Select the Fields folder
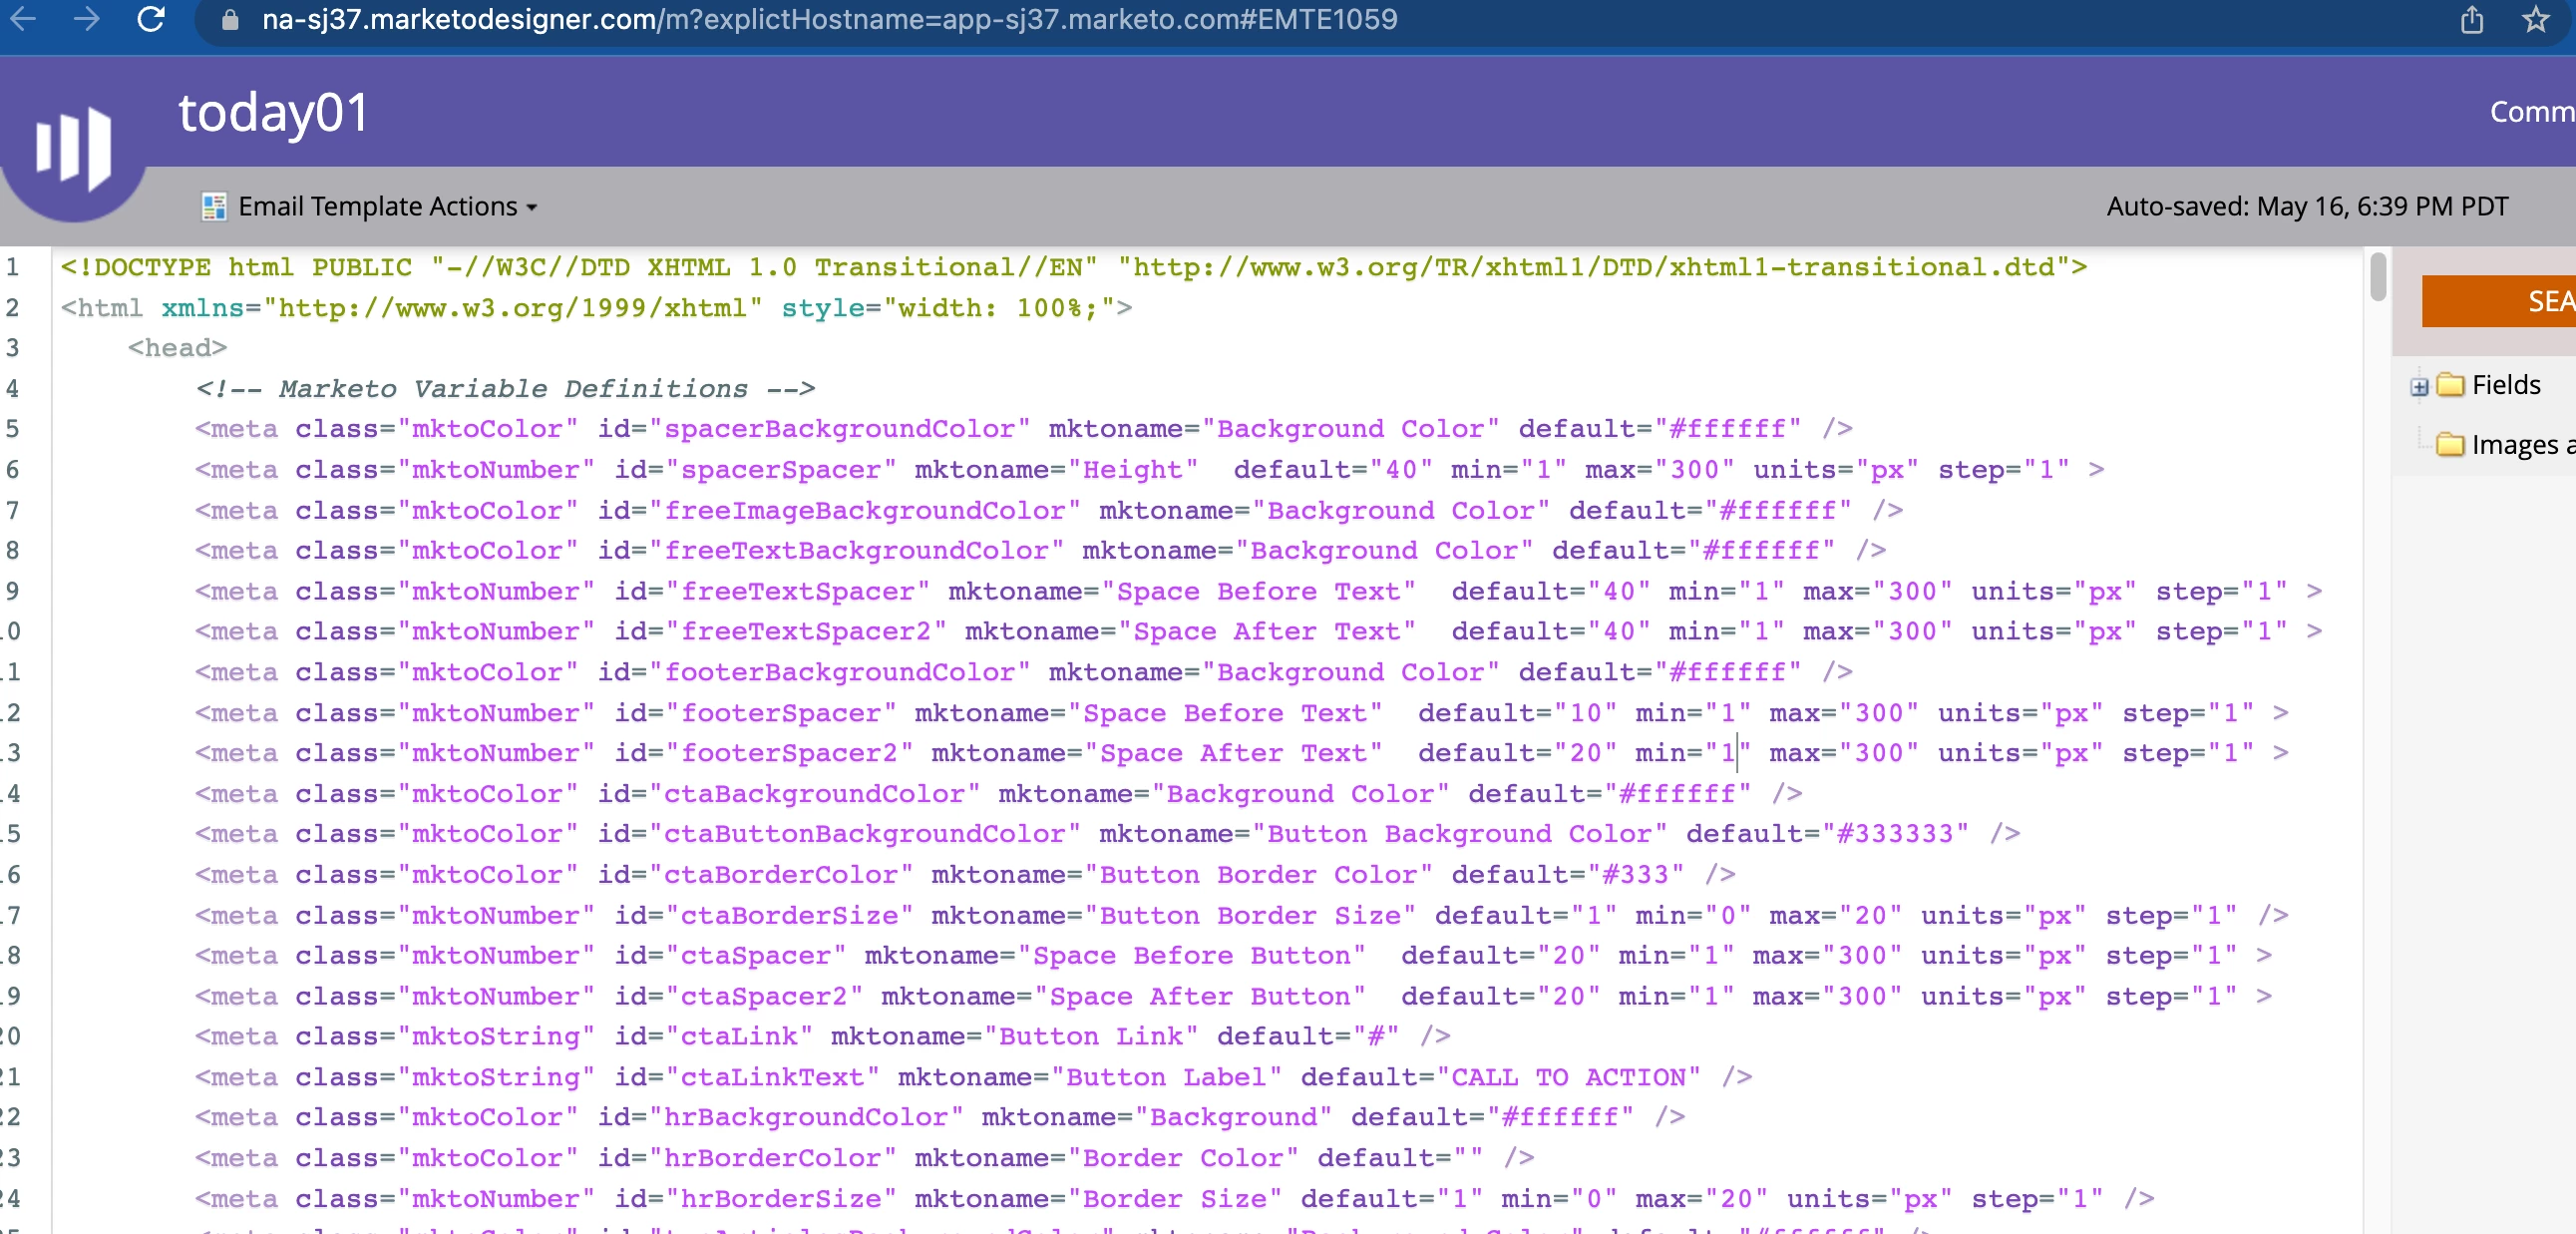 coord(2504,385)
